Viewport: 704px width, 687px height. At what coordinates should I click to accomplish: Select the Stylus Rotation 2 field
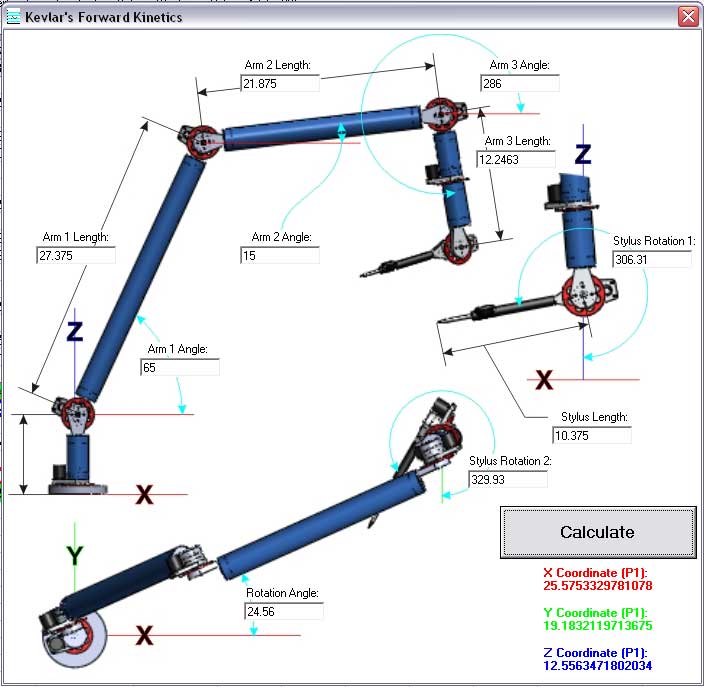508,479
